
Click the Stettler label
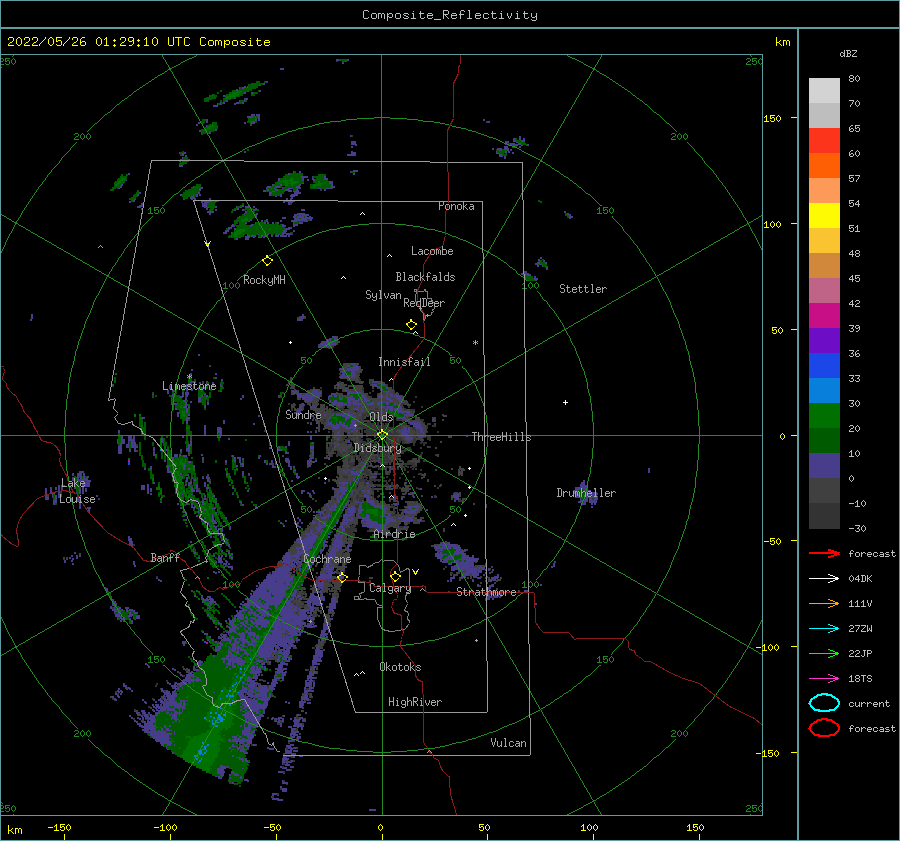click(x=583, y=289)
